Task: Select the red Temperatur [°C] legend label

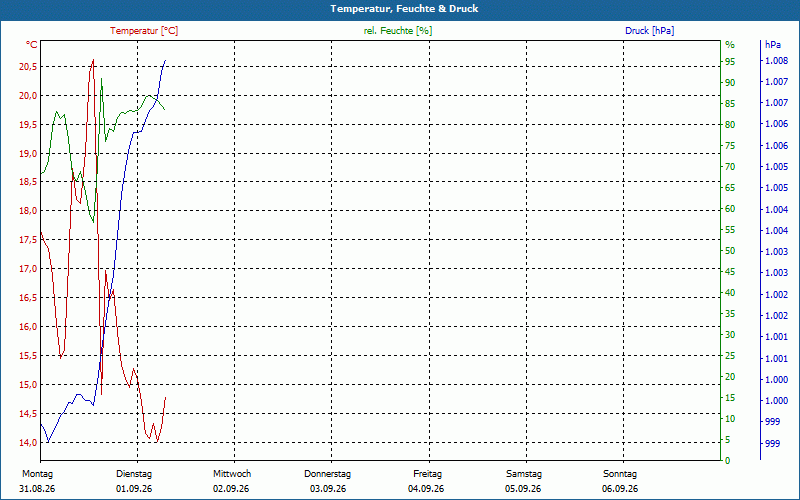Action: pyautogui.click(x=144, y=31)
